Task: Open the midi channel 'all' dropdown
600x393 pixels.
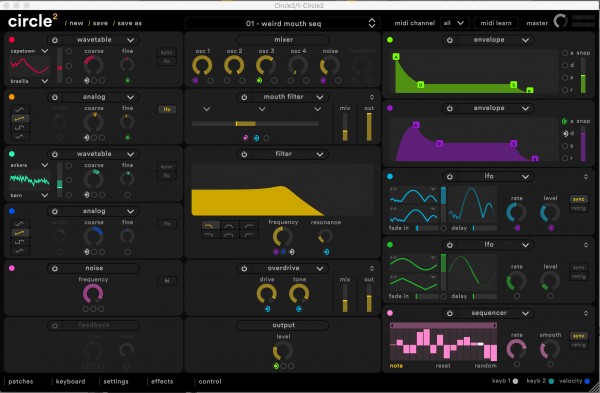Action: pyautogui.click(x=454, y=23)
